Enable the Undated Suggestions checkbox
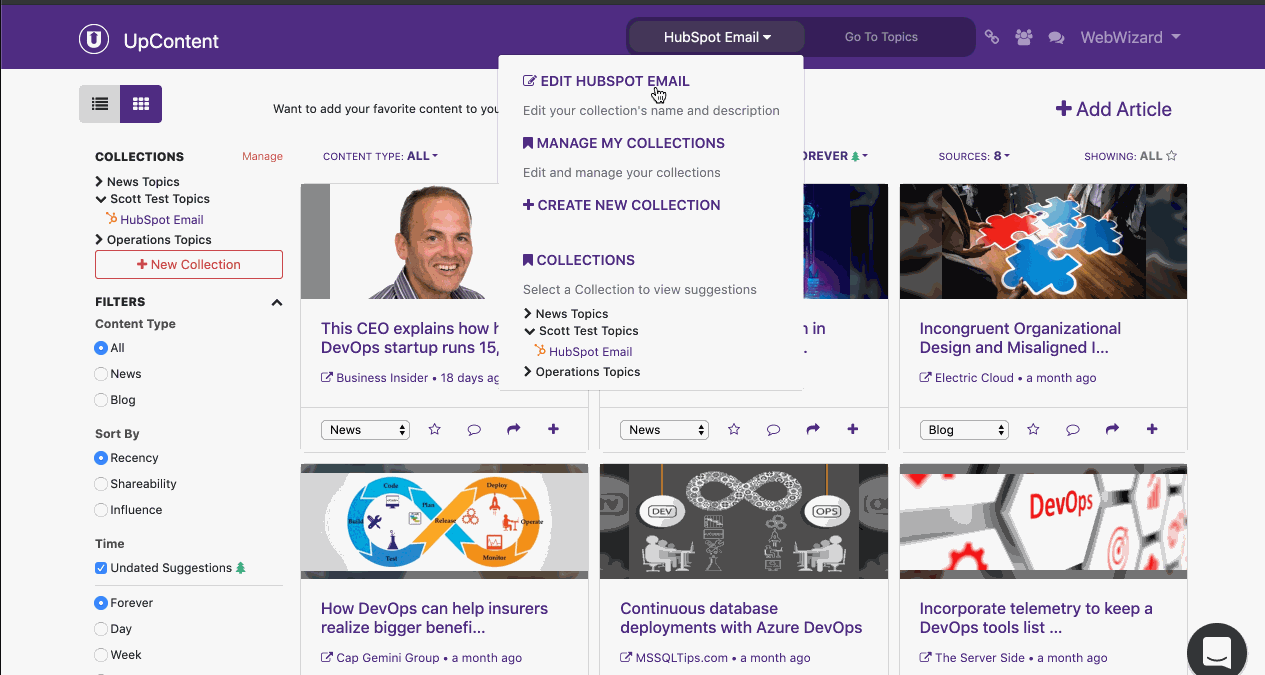This screenshot has width=1265, height=675. 100,567
